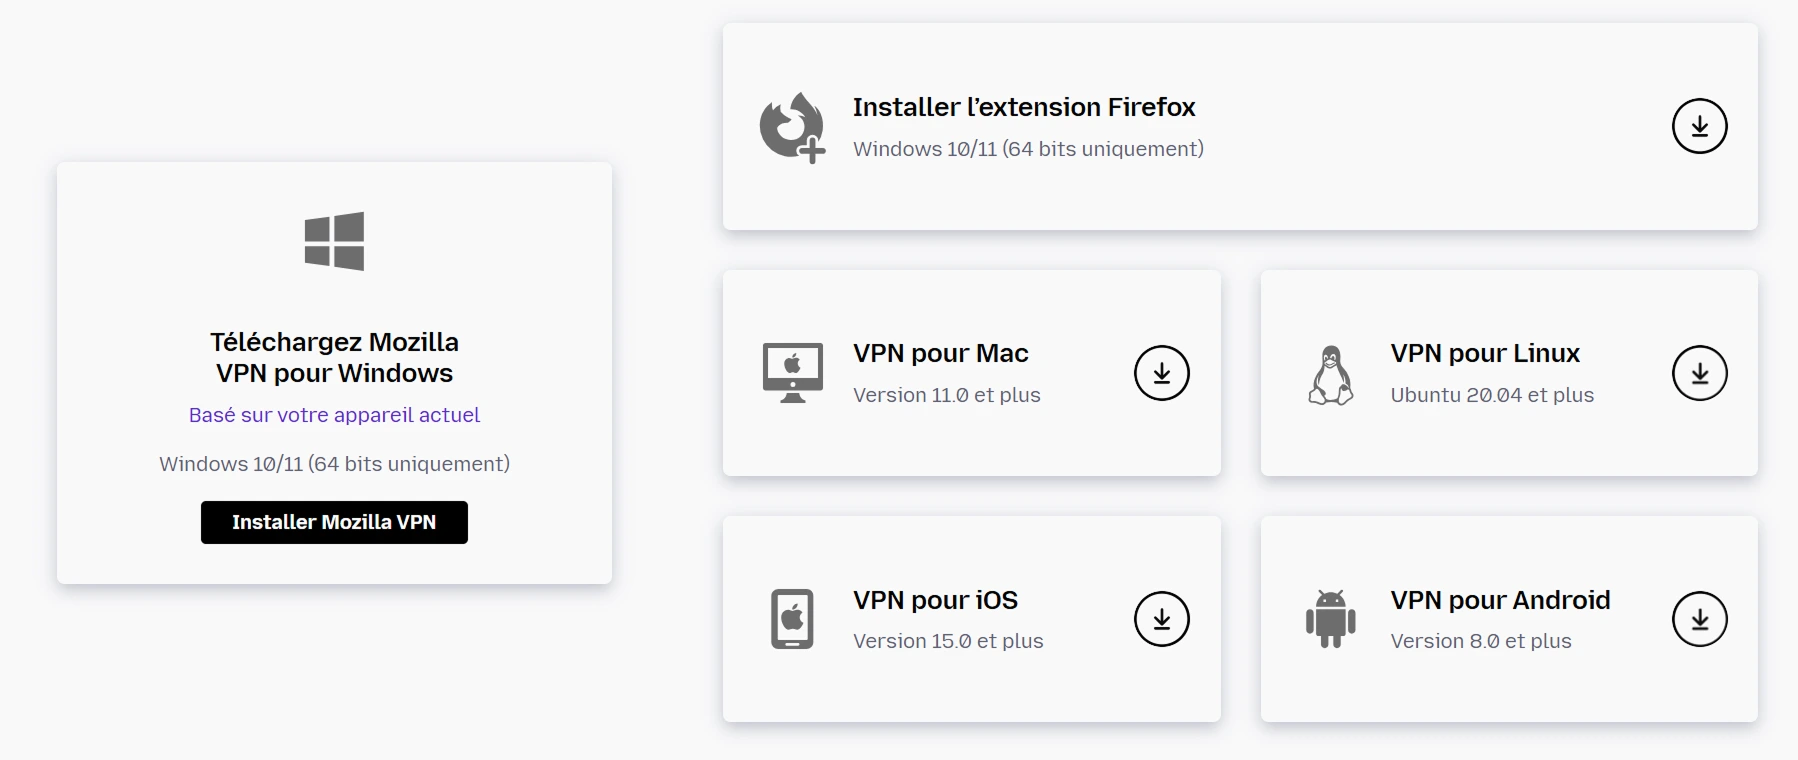The height and width of the screenshot is (760, 1798).
Task: Click the Android robot icon
Action: point(1330,619)
